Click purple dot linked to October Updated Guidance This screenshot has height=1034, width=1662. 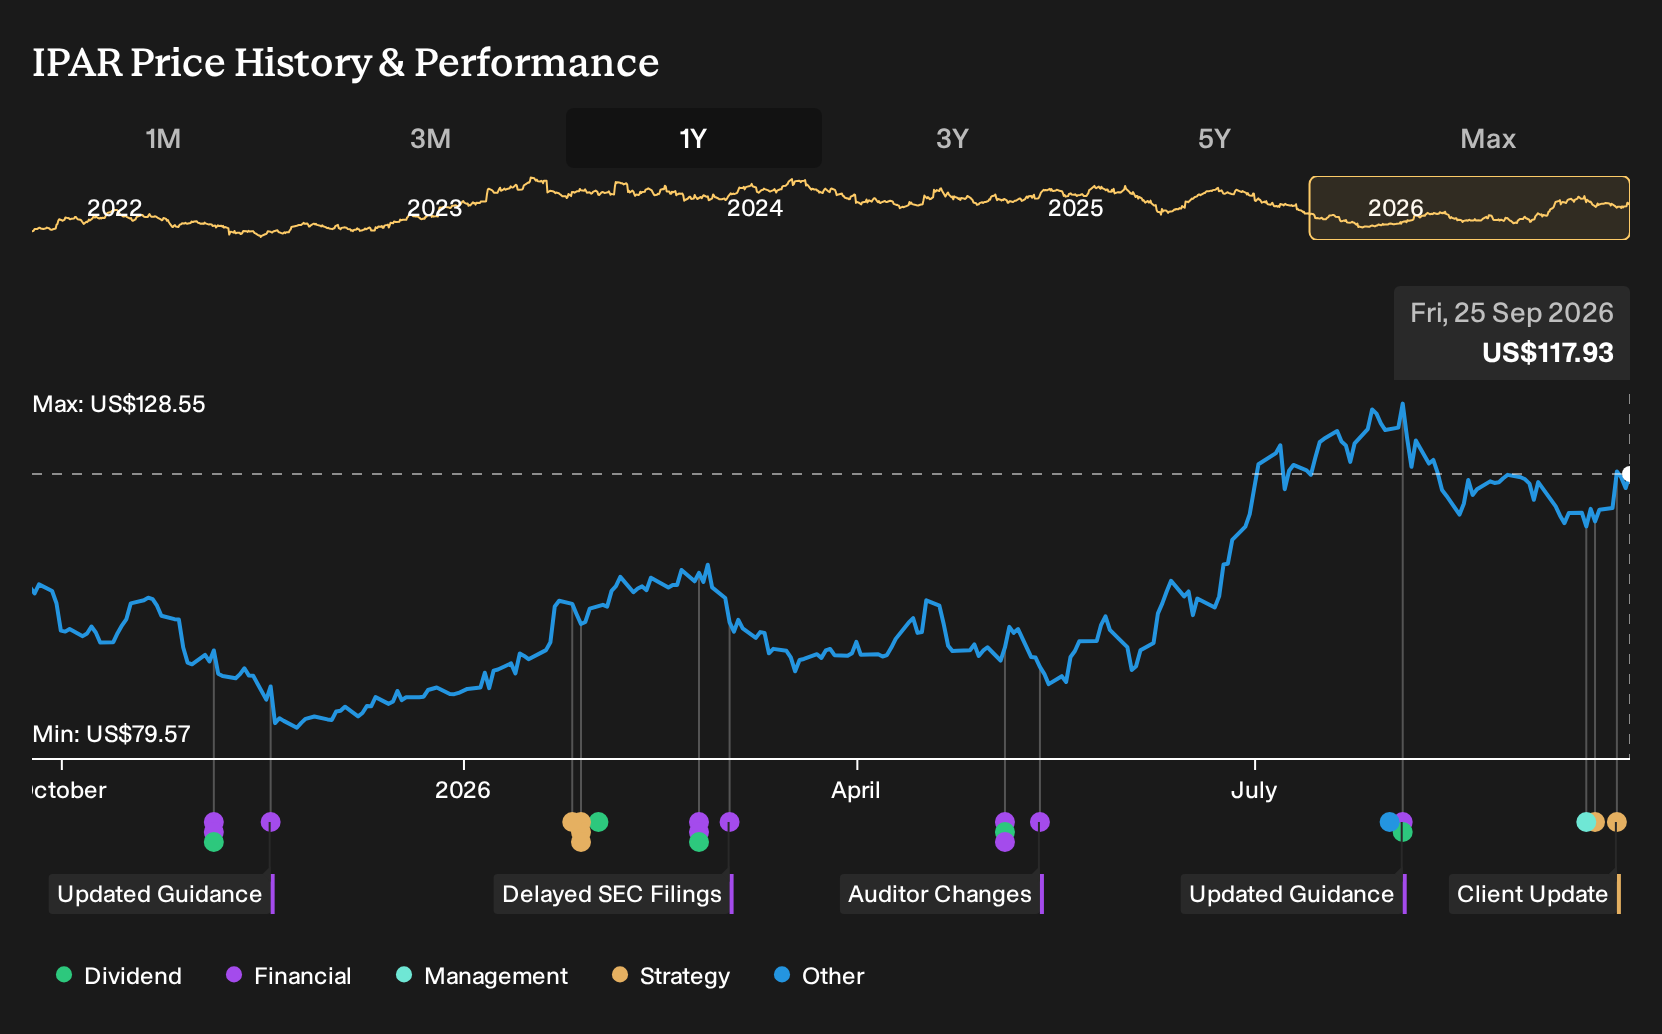(271, 822)
